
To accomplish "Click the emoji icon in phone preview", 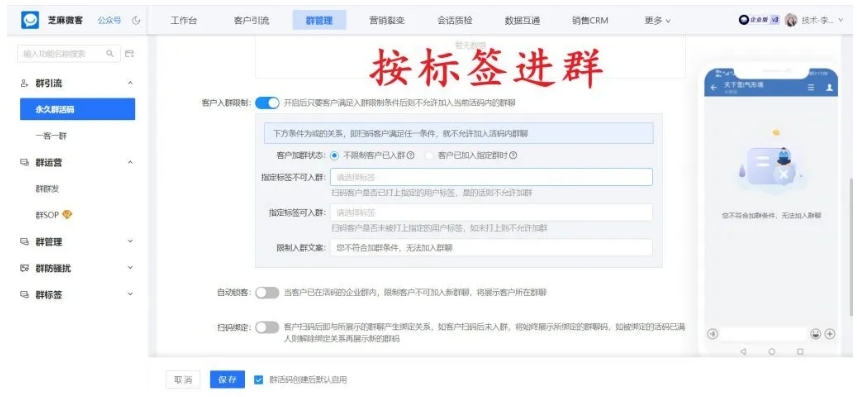I will click(816, 334).
